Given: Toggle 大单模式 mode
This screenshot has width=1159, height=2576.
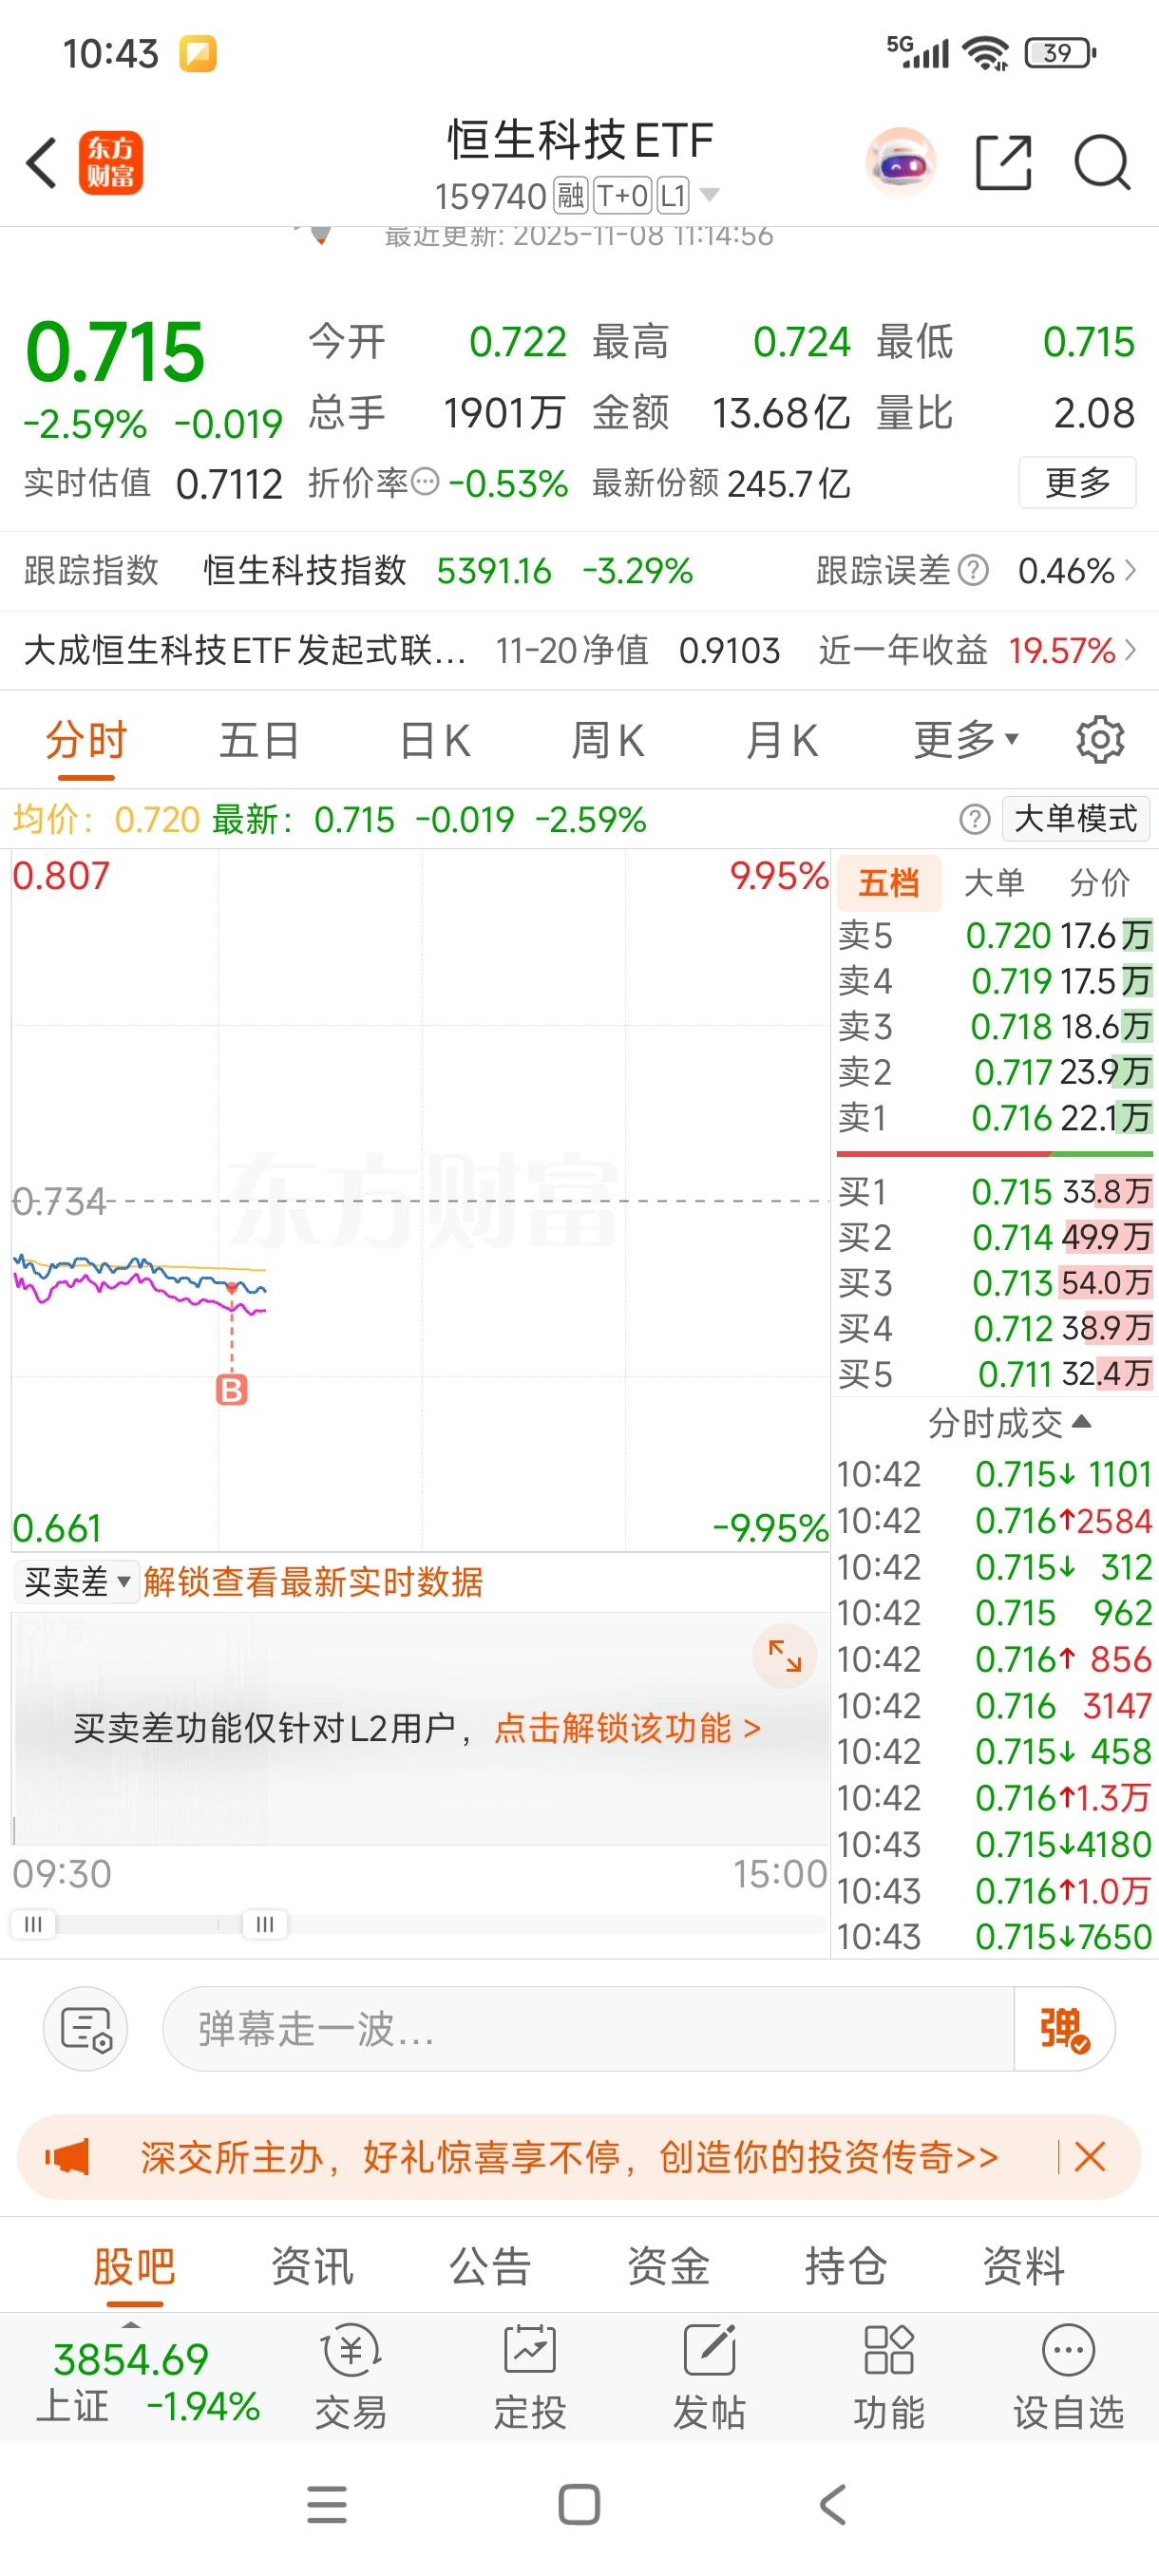Looking at the screenshot, I should click(1075, 819).
